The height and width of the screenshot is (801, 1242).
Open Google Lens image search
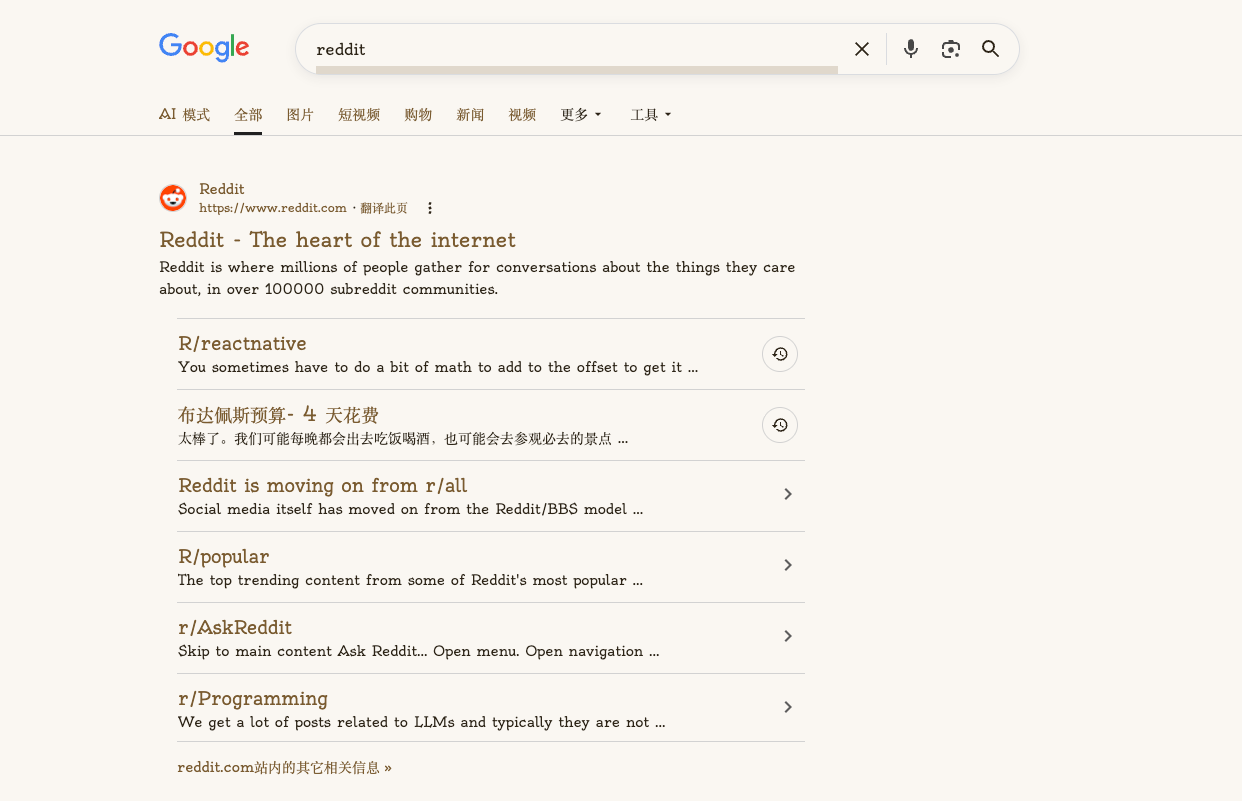tap(951, 49)
